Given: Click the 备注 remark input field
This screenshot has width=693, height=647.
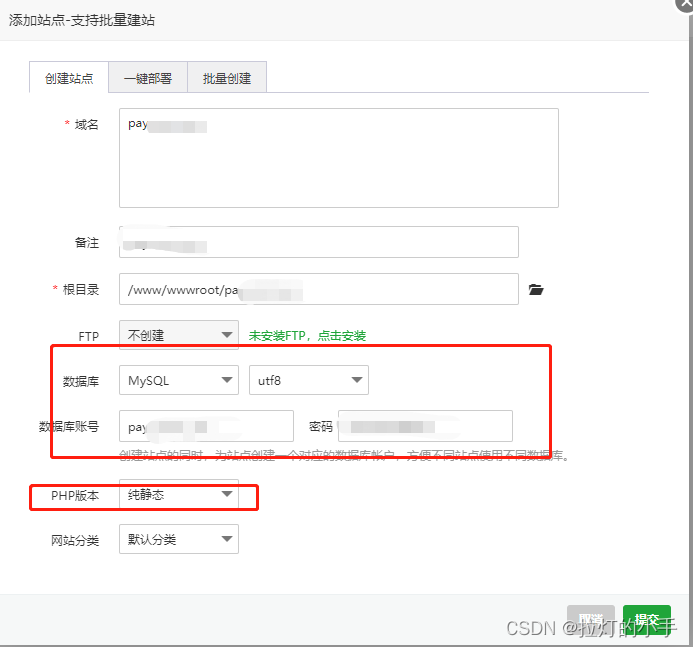Looking at the screenshot, I should click(319, 242).
